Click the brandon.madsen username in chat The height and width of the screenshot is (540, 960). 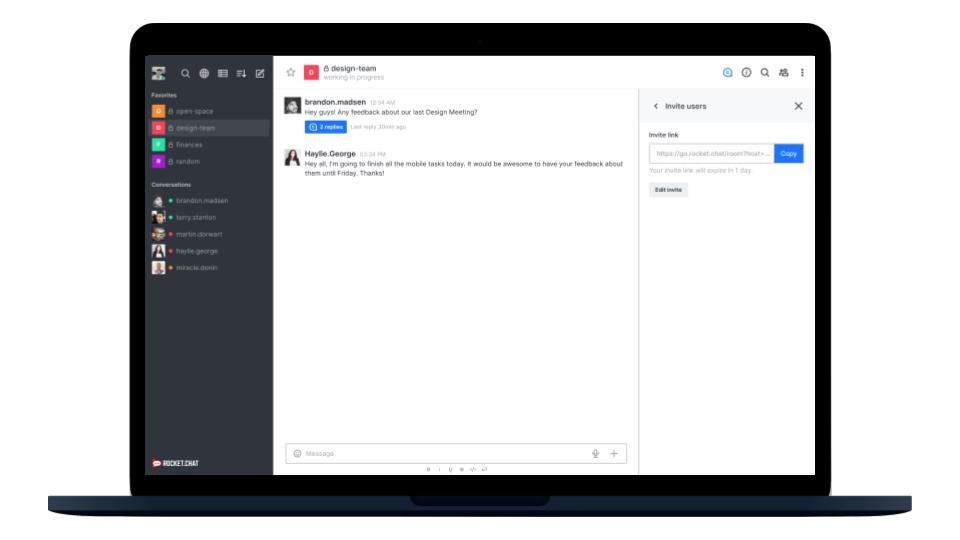point(335,102)
